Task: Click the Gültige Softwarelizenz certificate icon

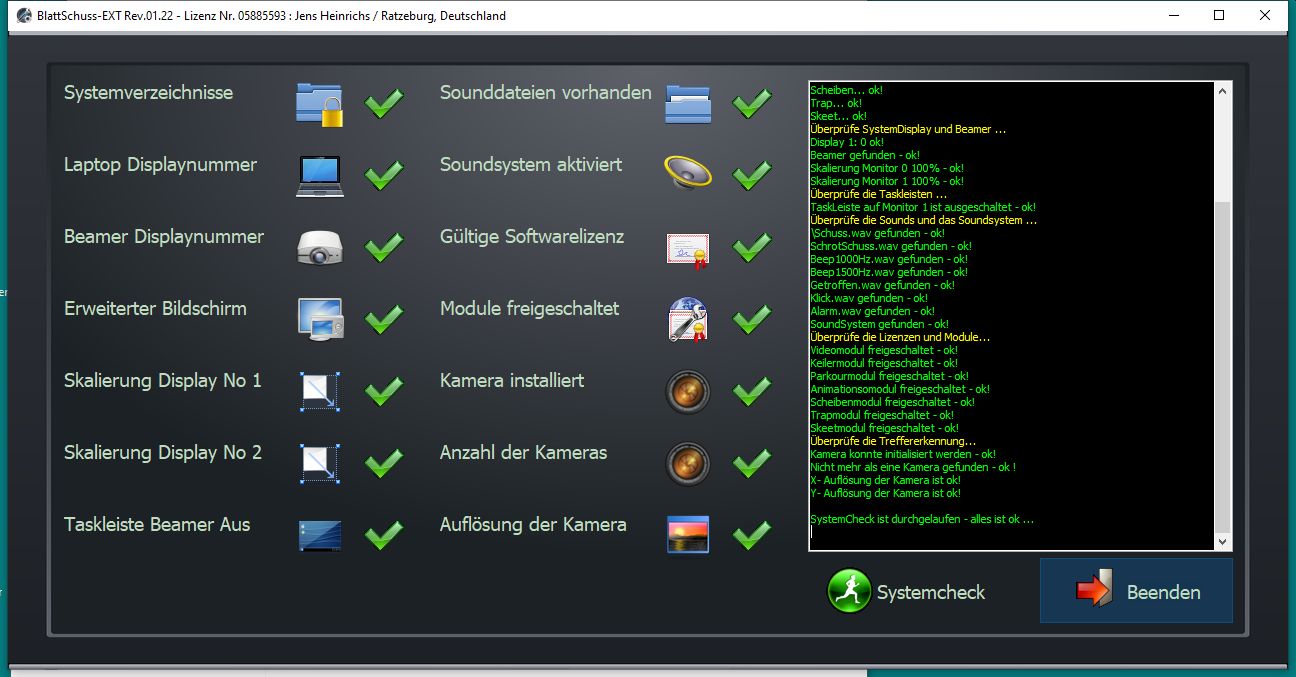Action: point(688,248)
